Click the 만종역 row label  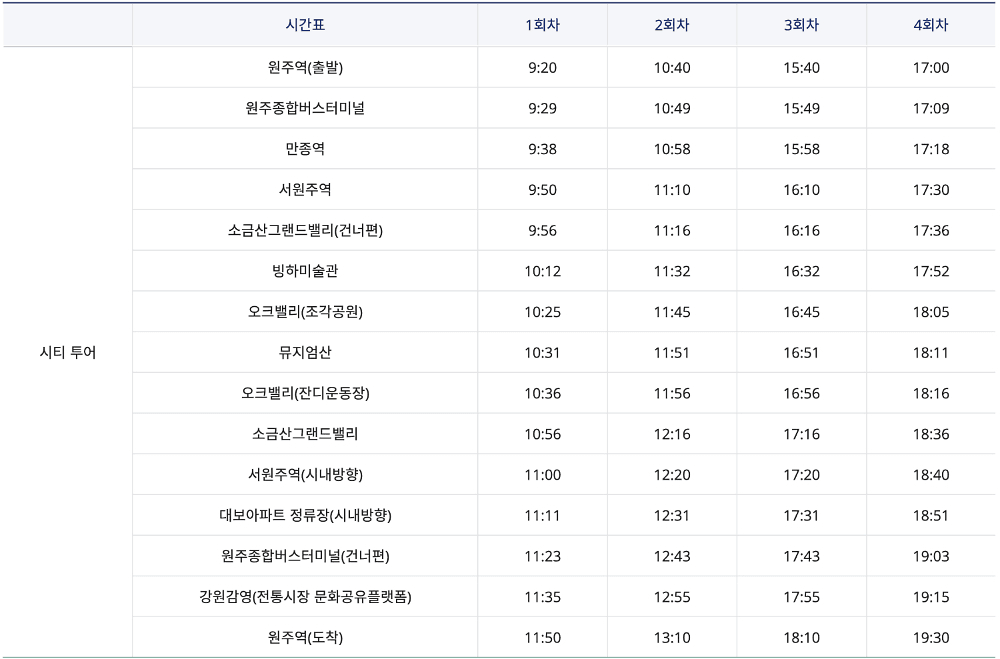coord(306,148)
